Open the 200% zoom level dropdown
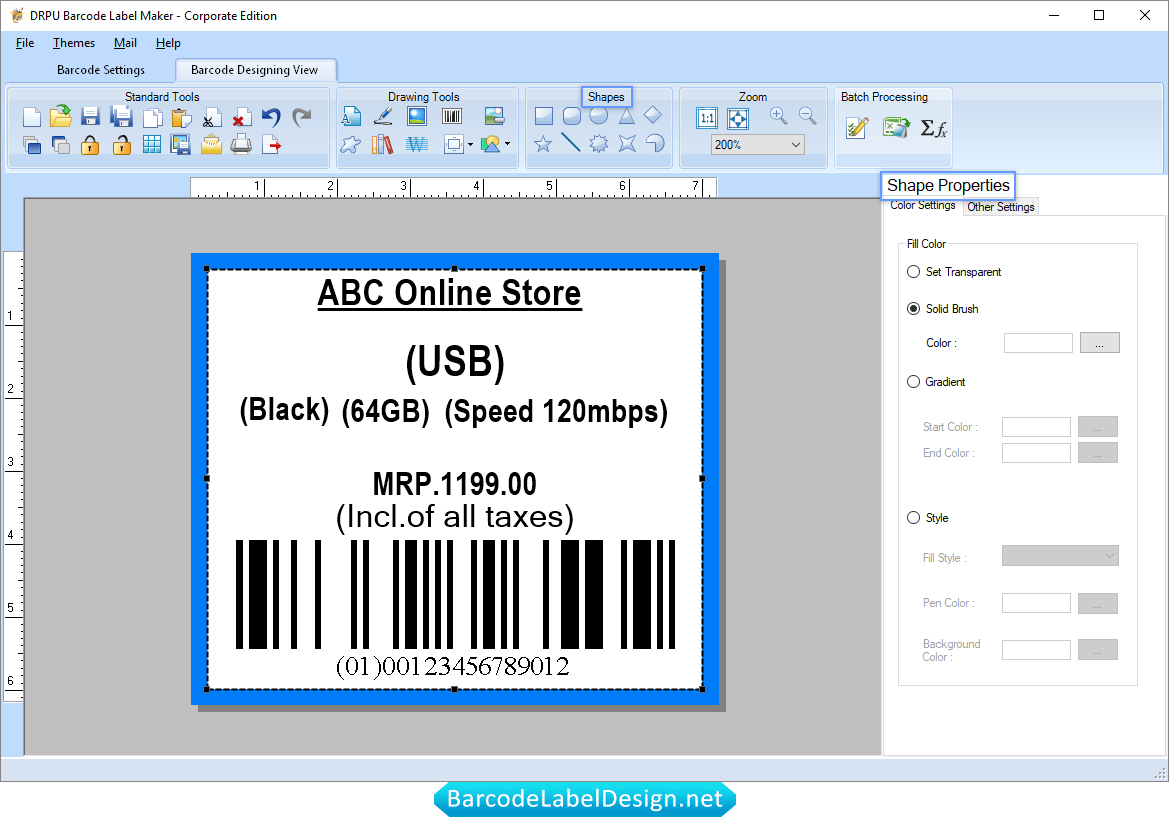 coord(795,145)
